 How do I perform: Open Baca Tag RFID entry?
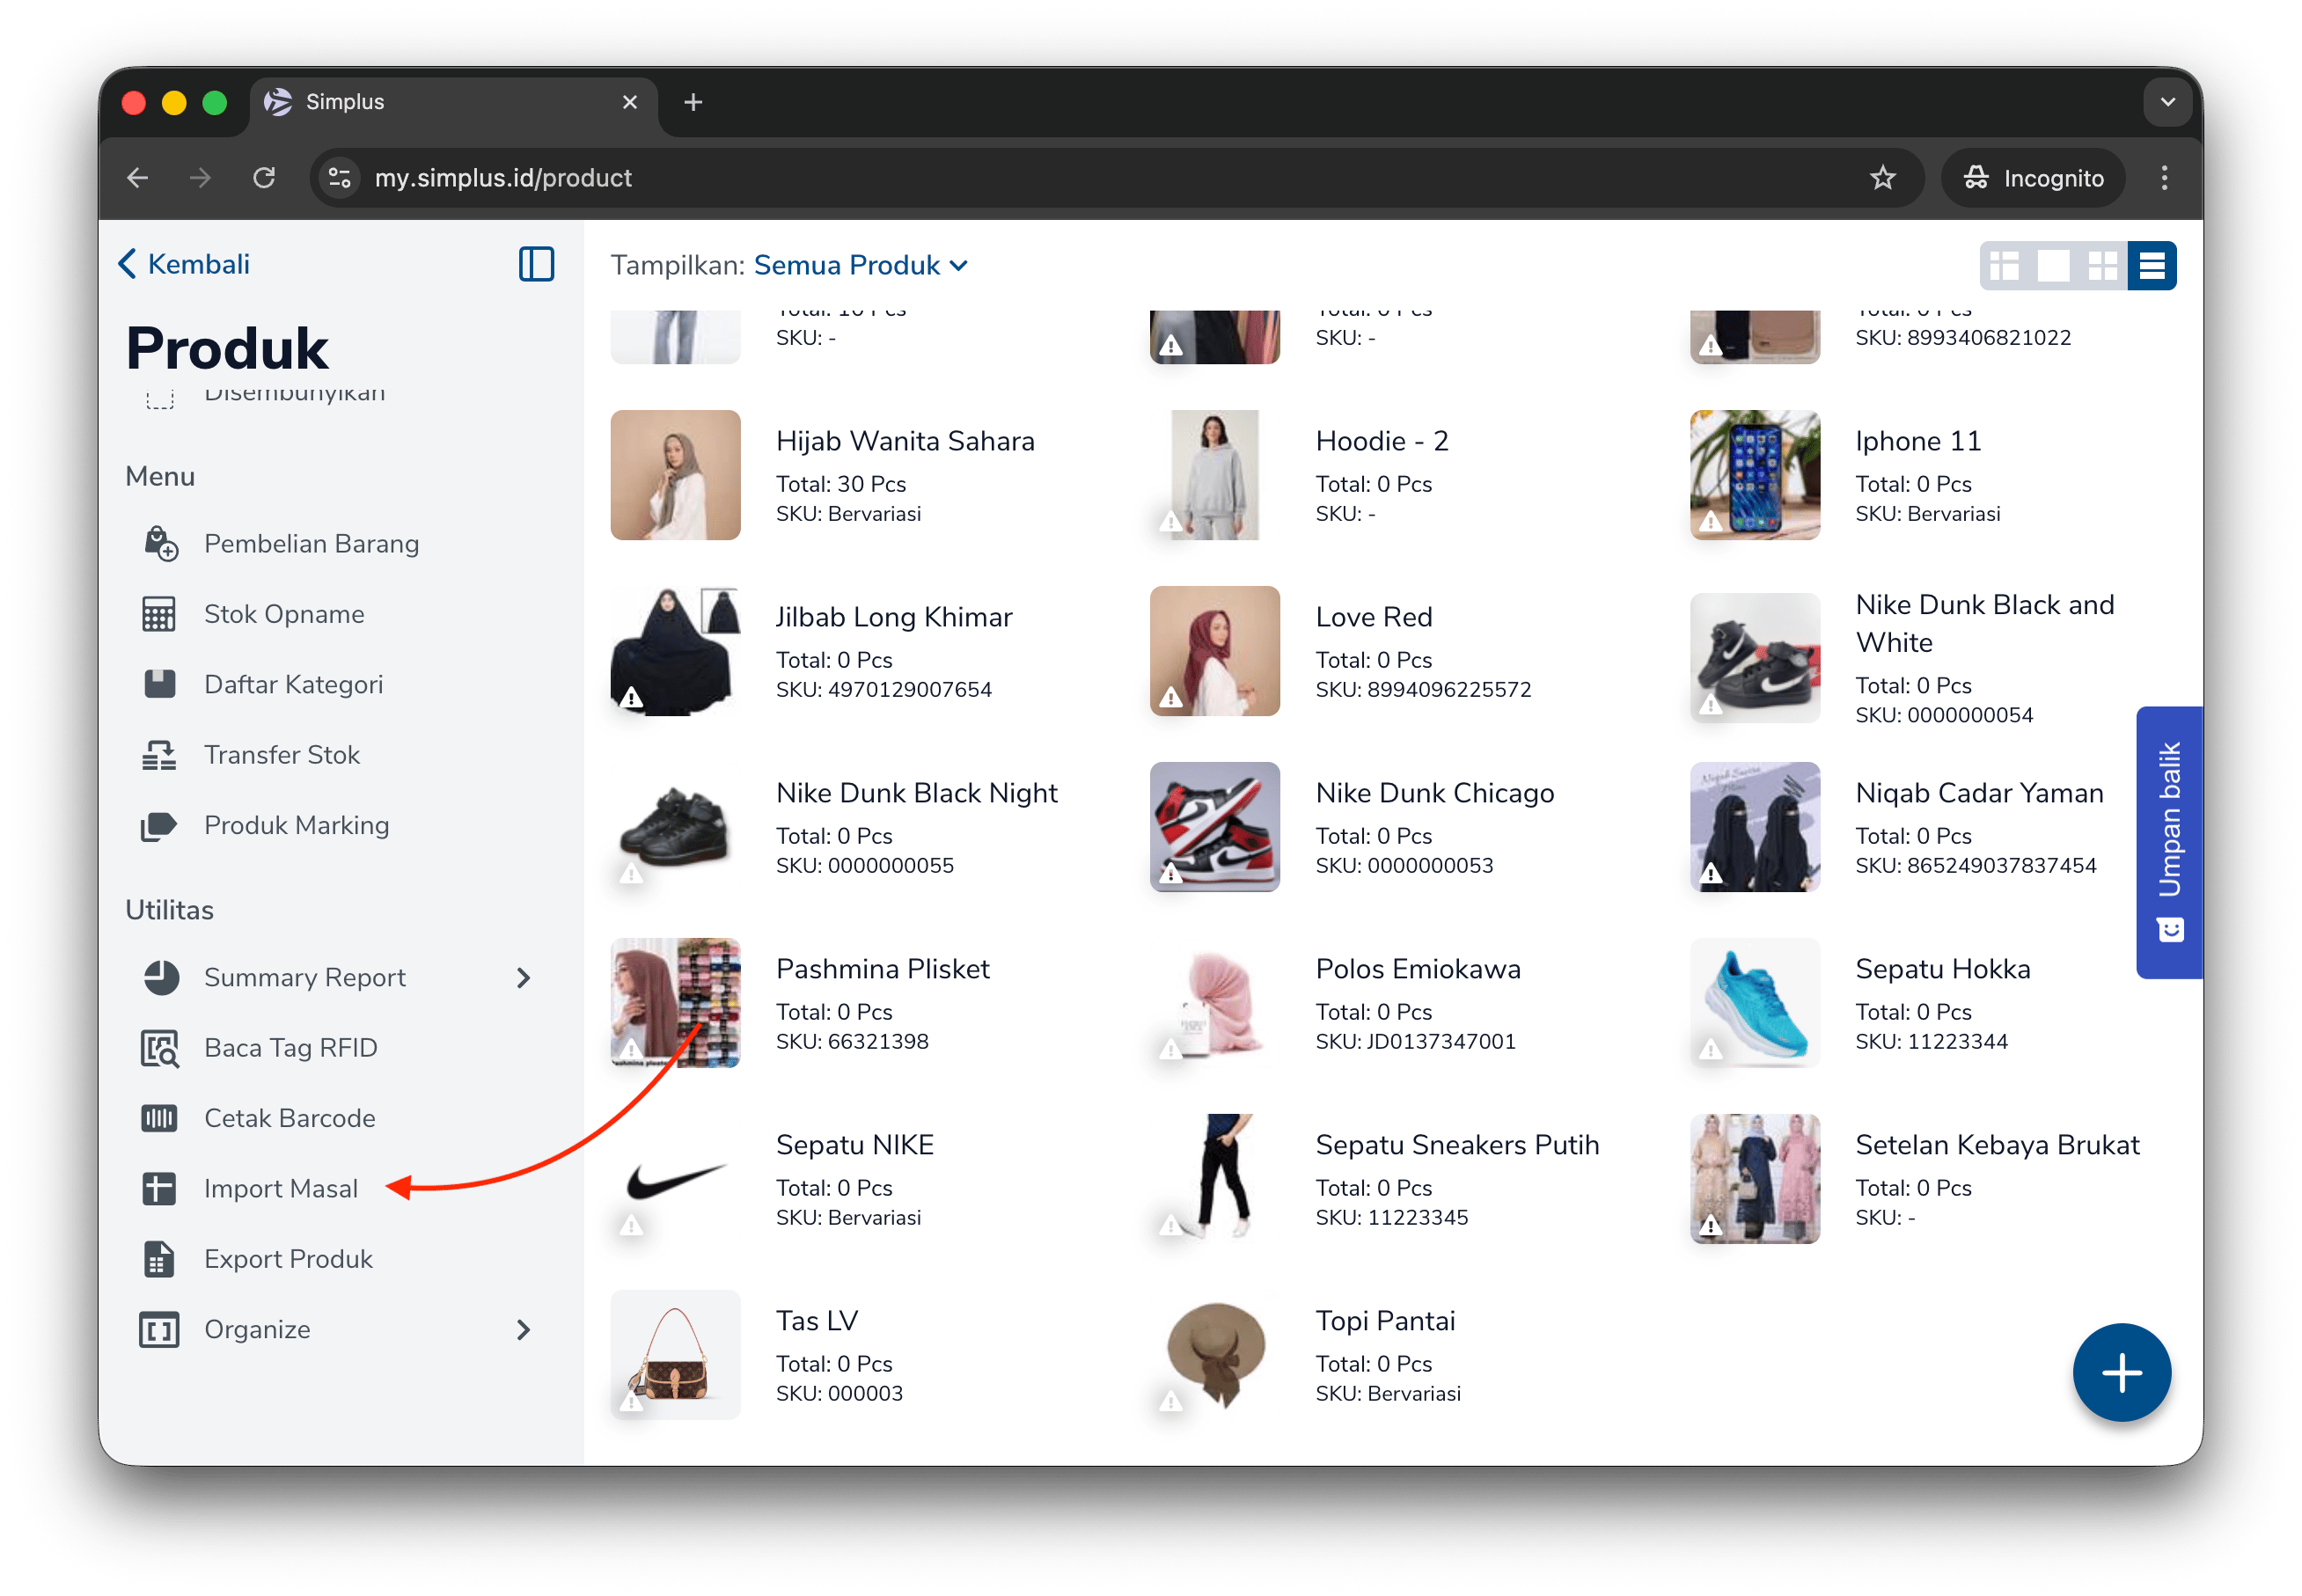point(290,1048)
